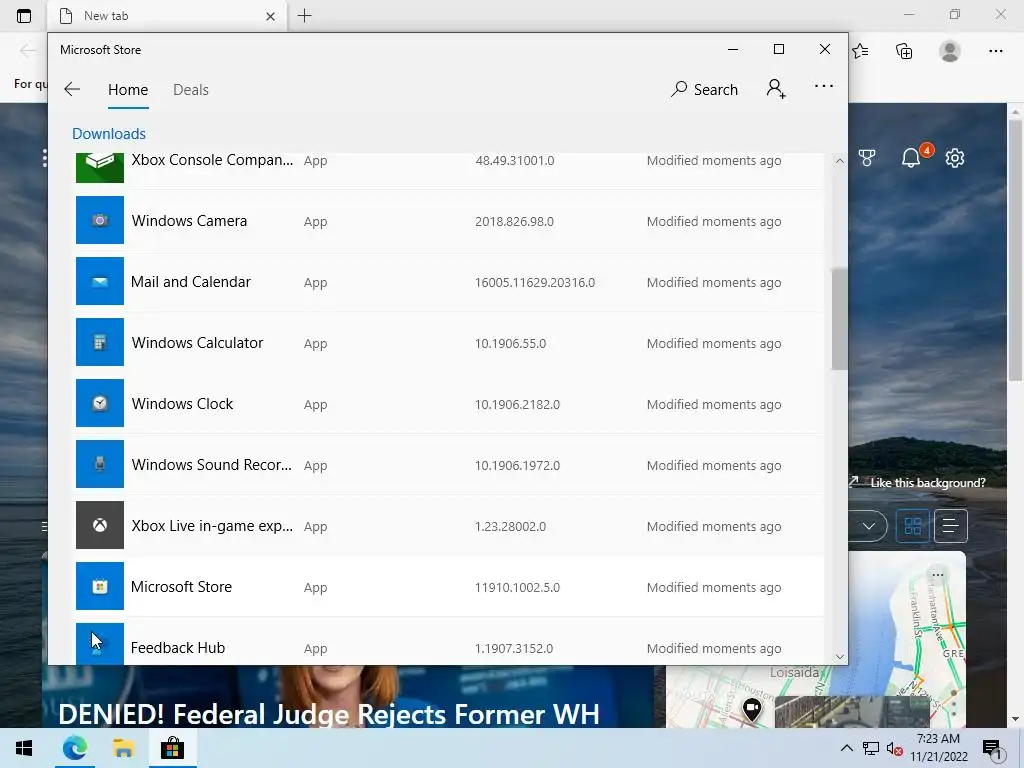Click version 10.1906.55.0
1024x768 pixels.
[511, 344]
